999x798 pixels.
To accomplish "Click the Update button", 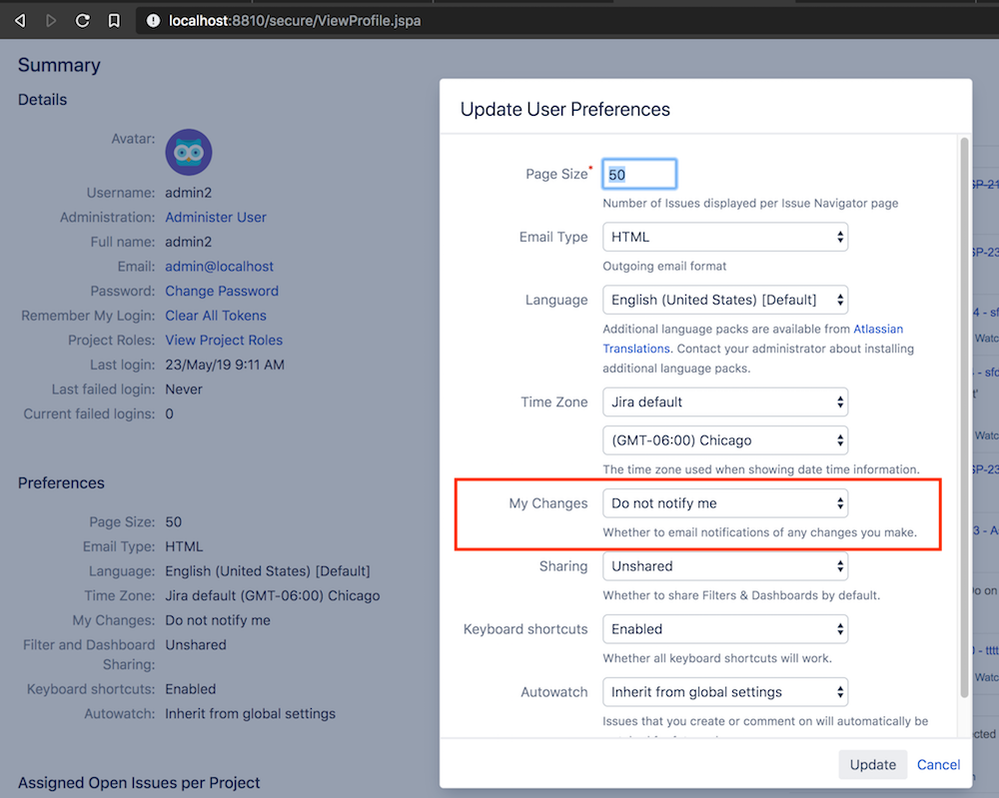I will tap(873, 764).
